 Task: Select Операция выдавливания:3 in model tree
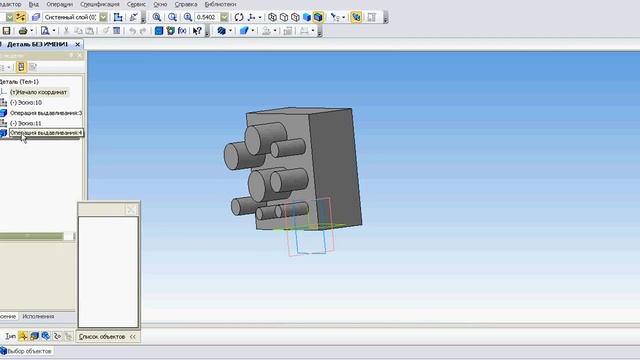(46, 113)
